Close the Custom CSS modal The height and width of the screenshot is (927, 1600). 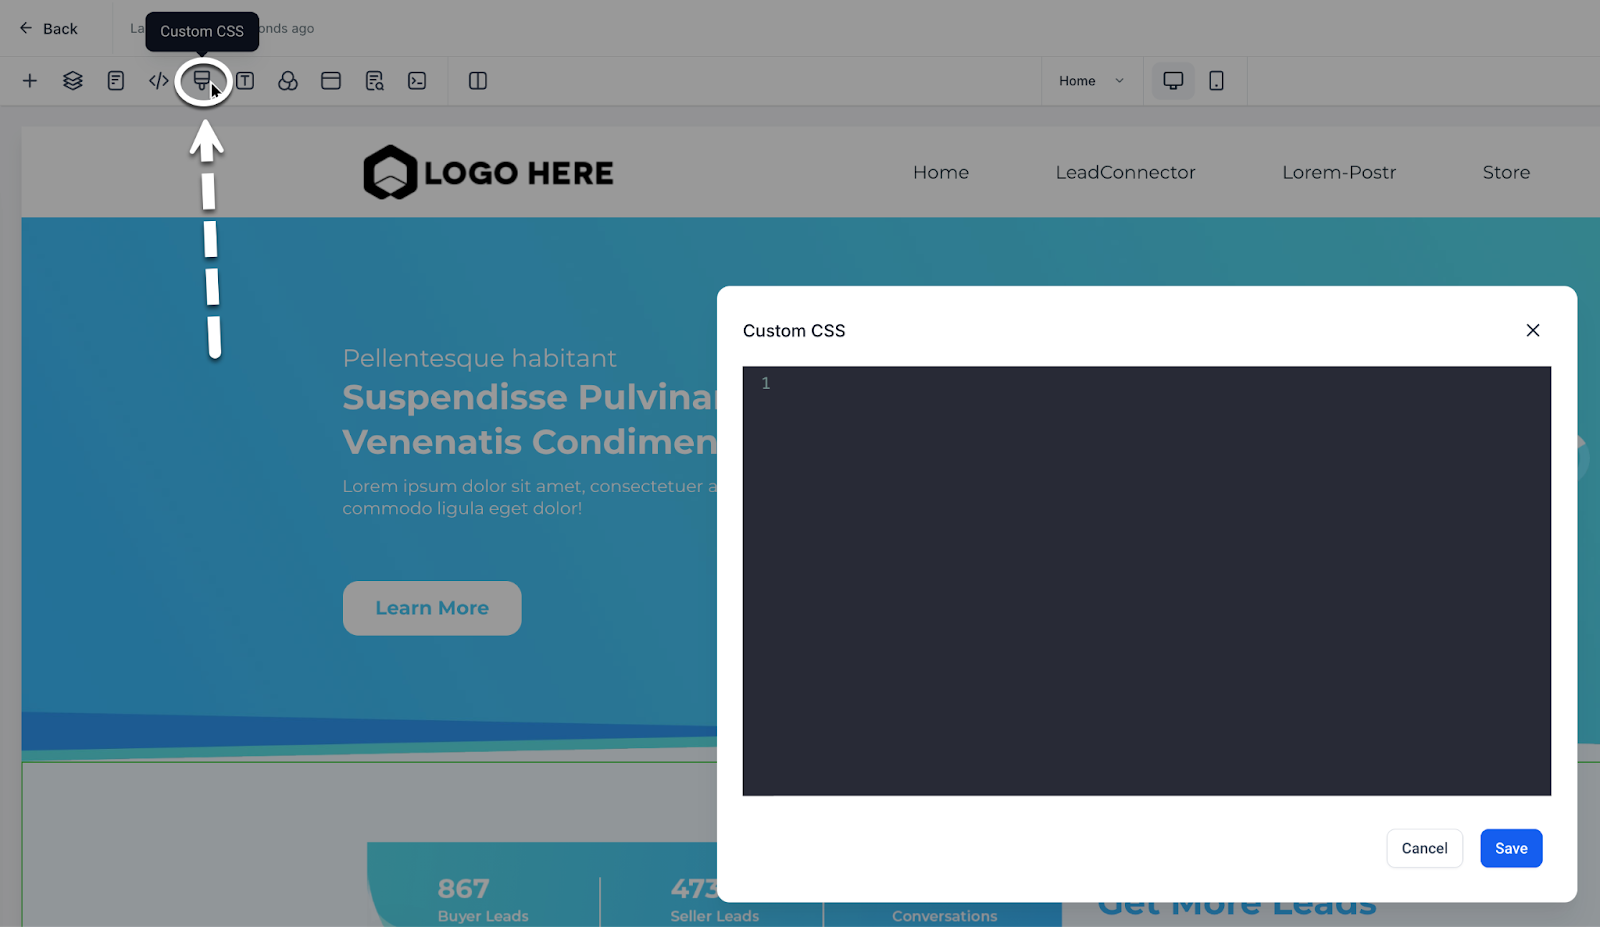click(1532, 331)
